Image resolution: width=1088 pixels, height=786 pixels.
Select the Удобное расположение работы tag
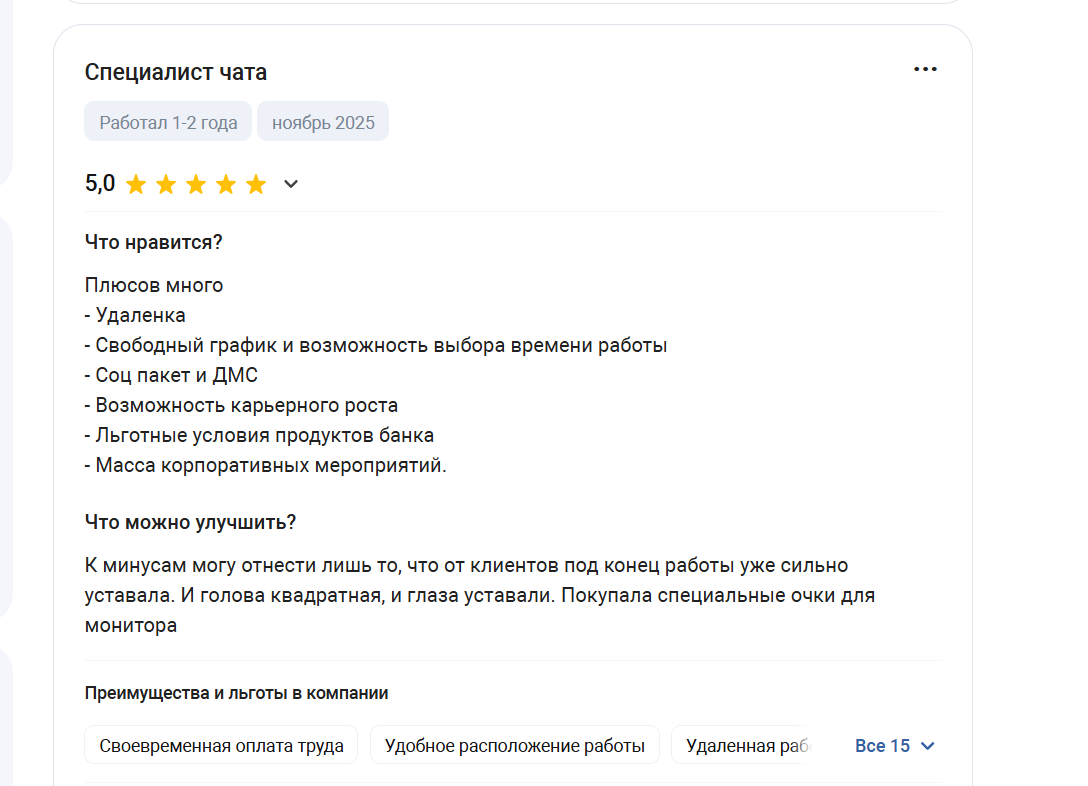(x=515, y=745)
